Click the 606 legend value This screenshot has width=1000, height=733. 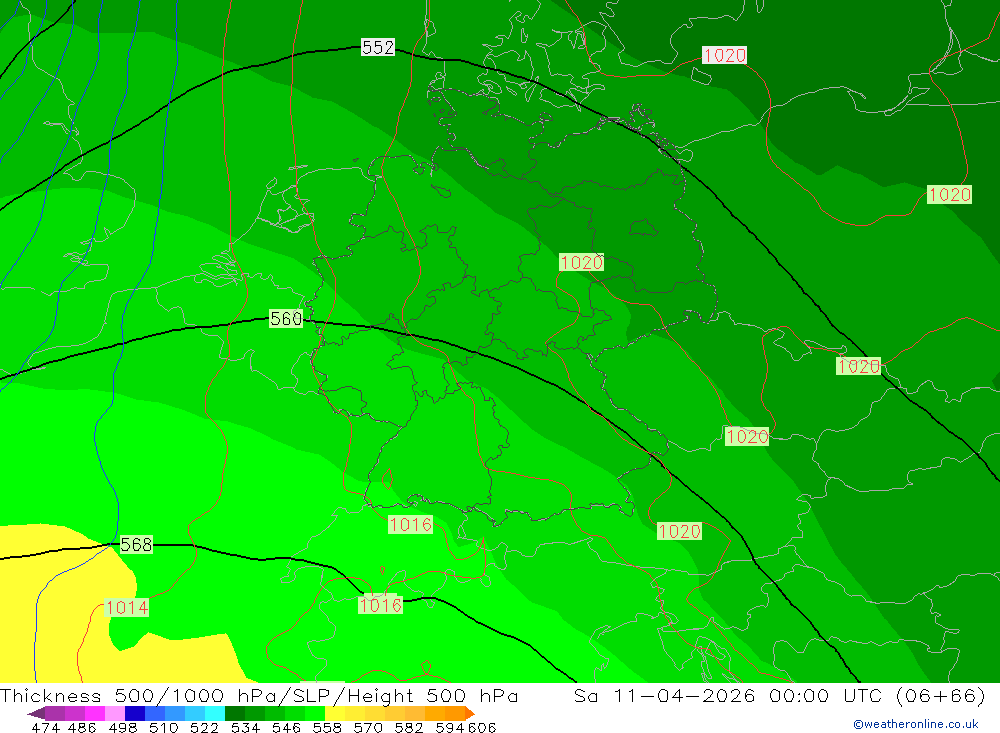tap(482, 727)
